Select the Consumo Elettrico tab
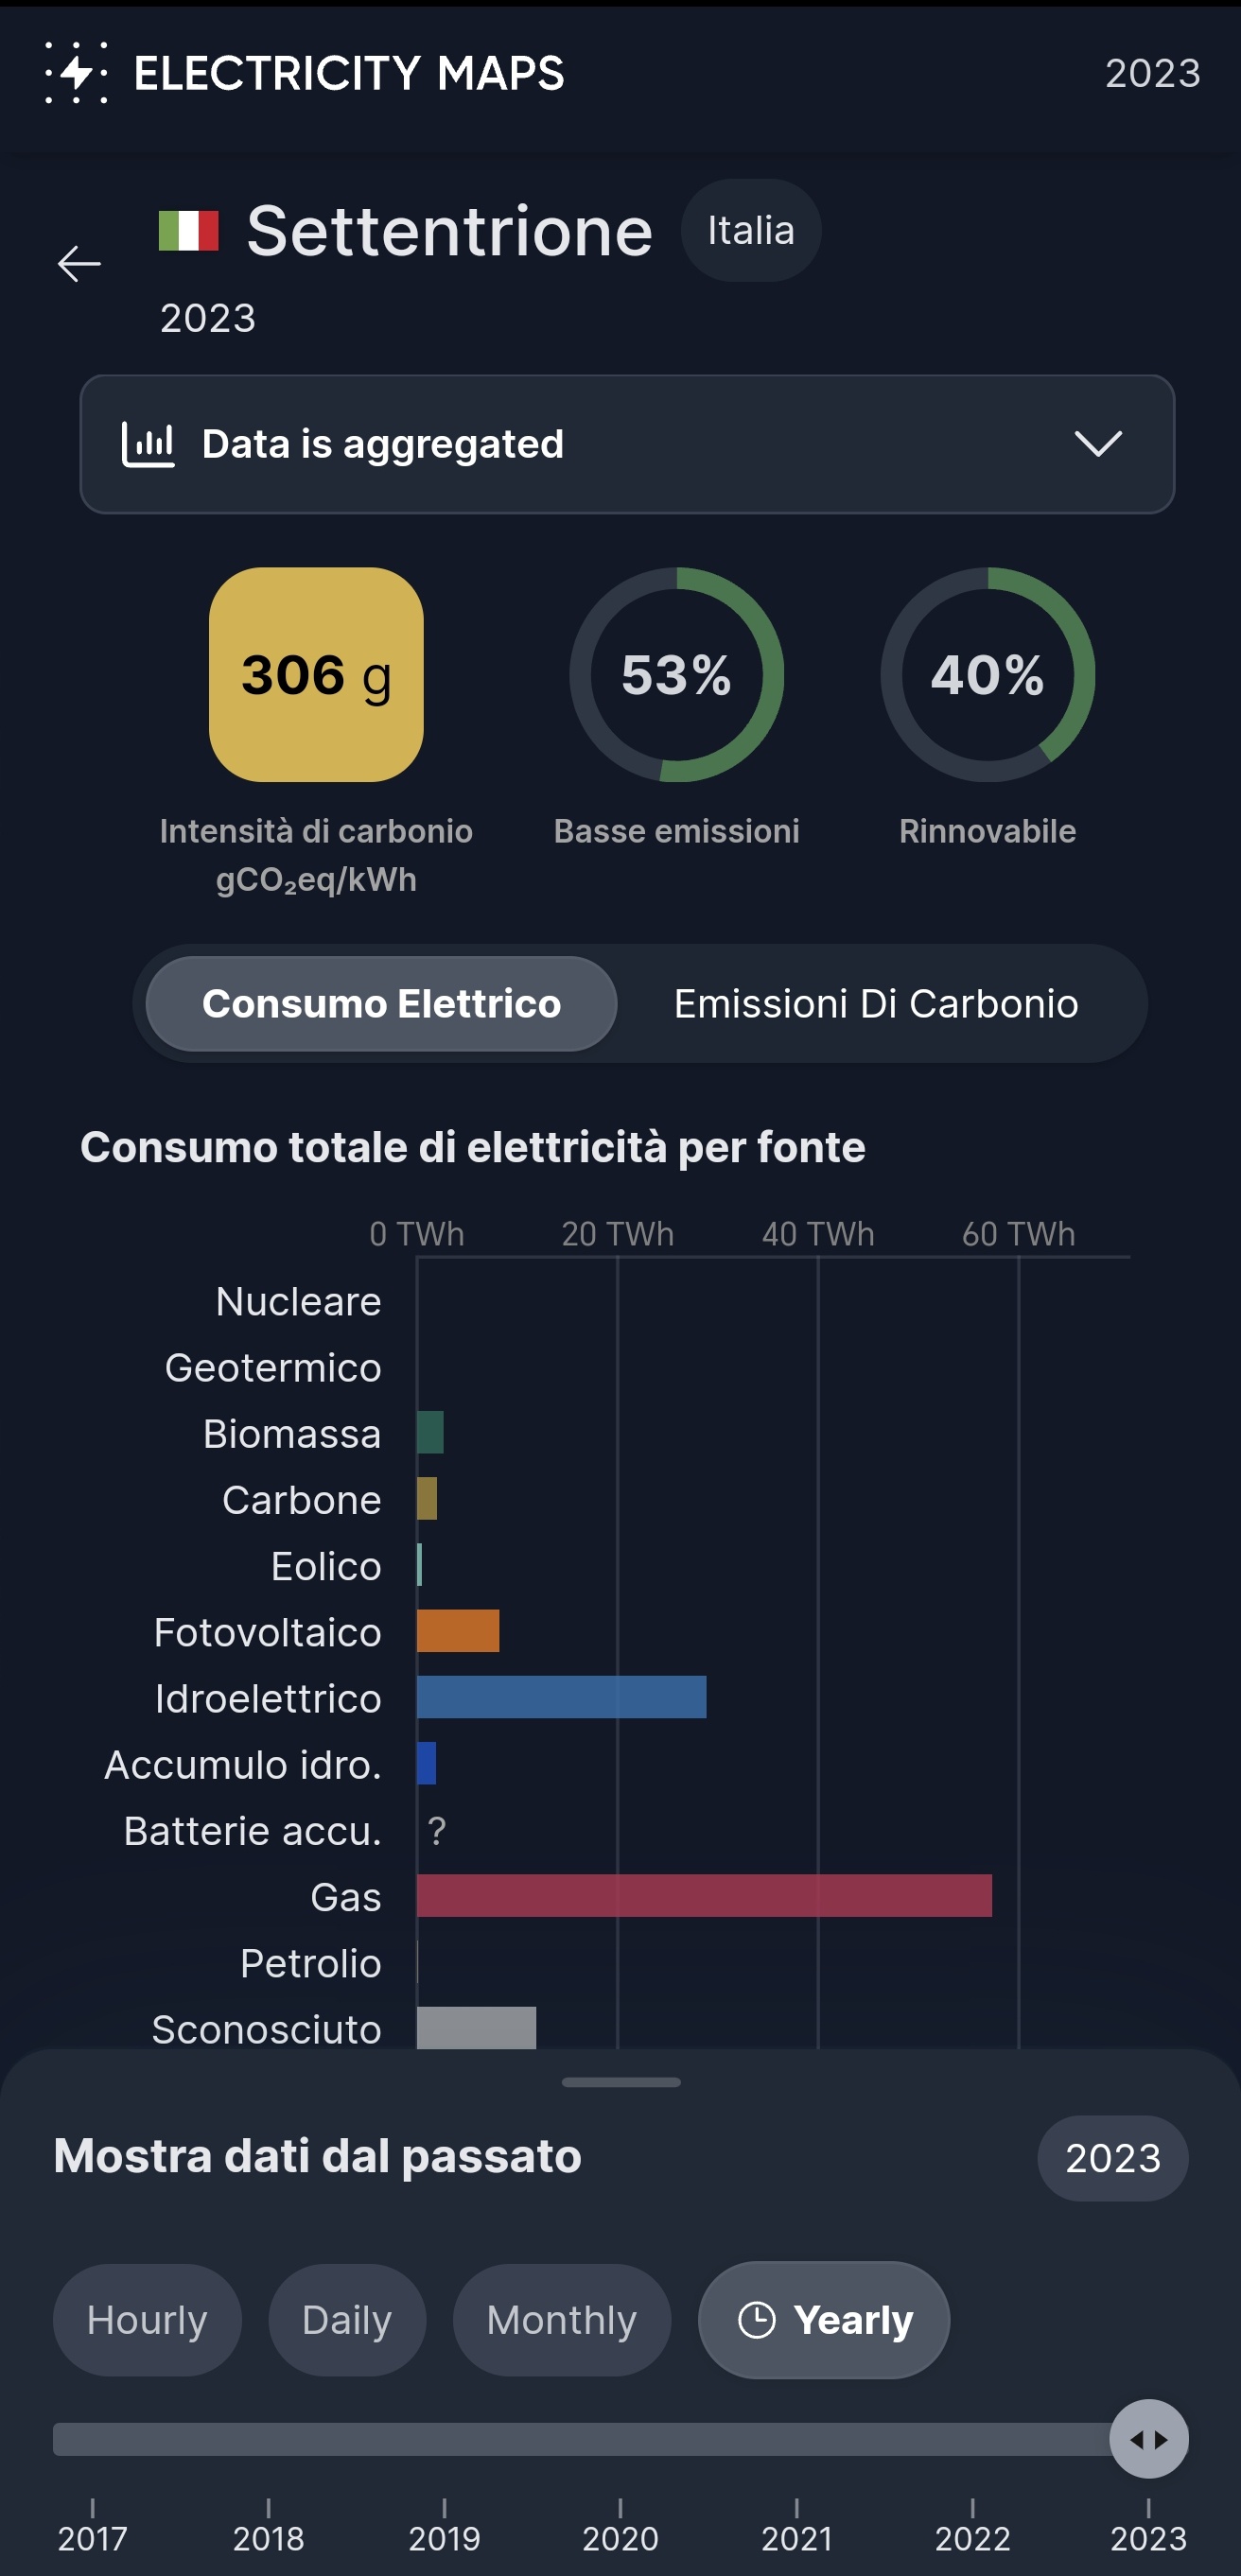The height and width of the screenshot is (2576, 1241). coord(382,1004)
